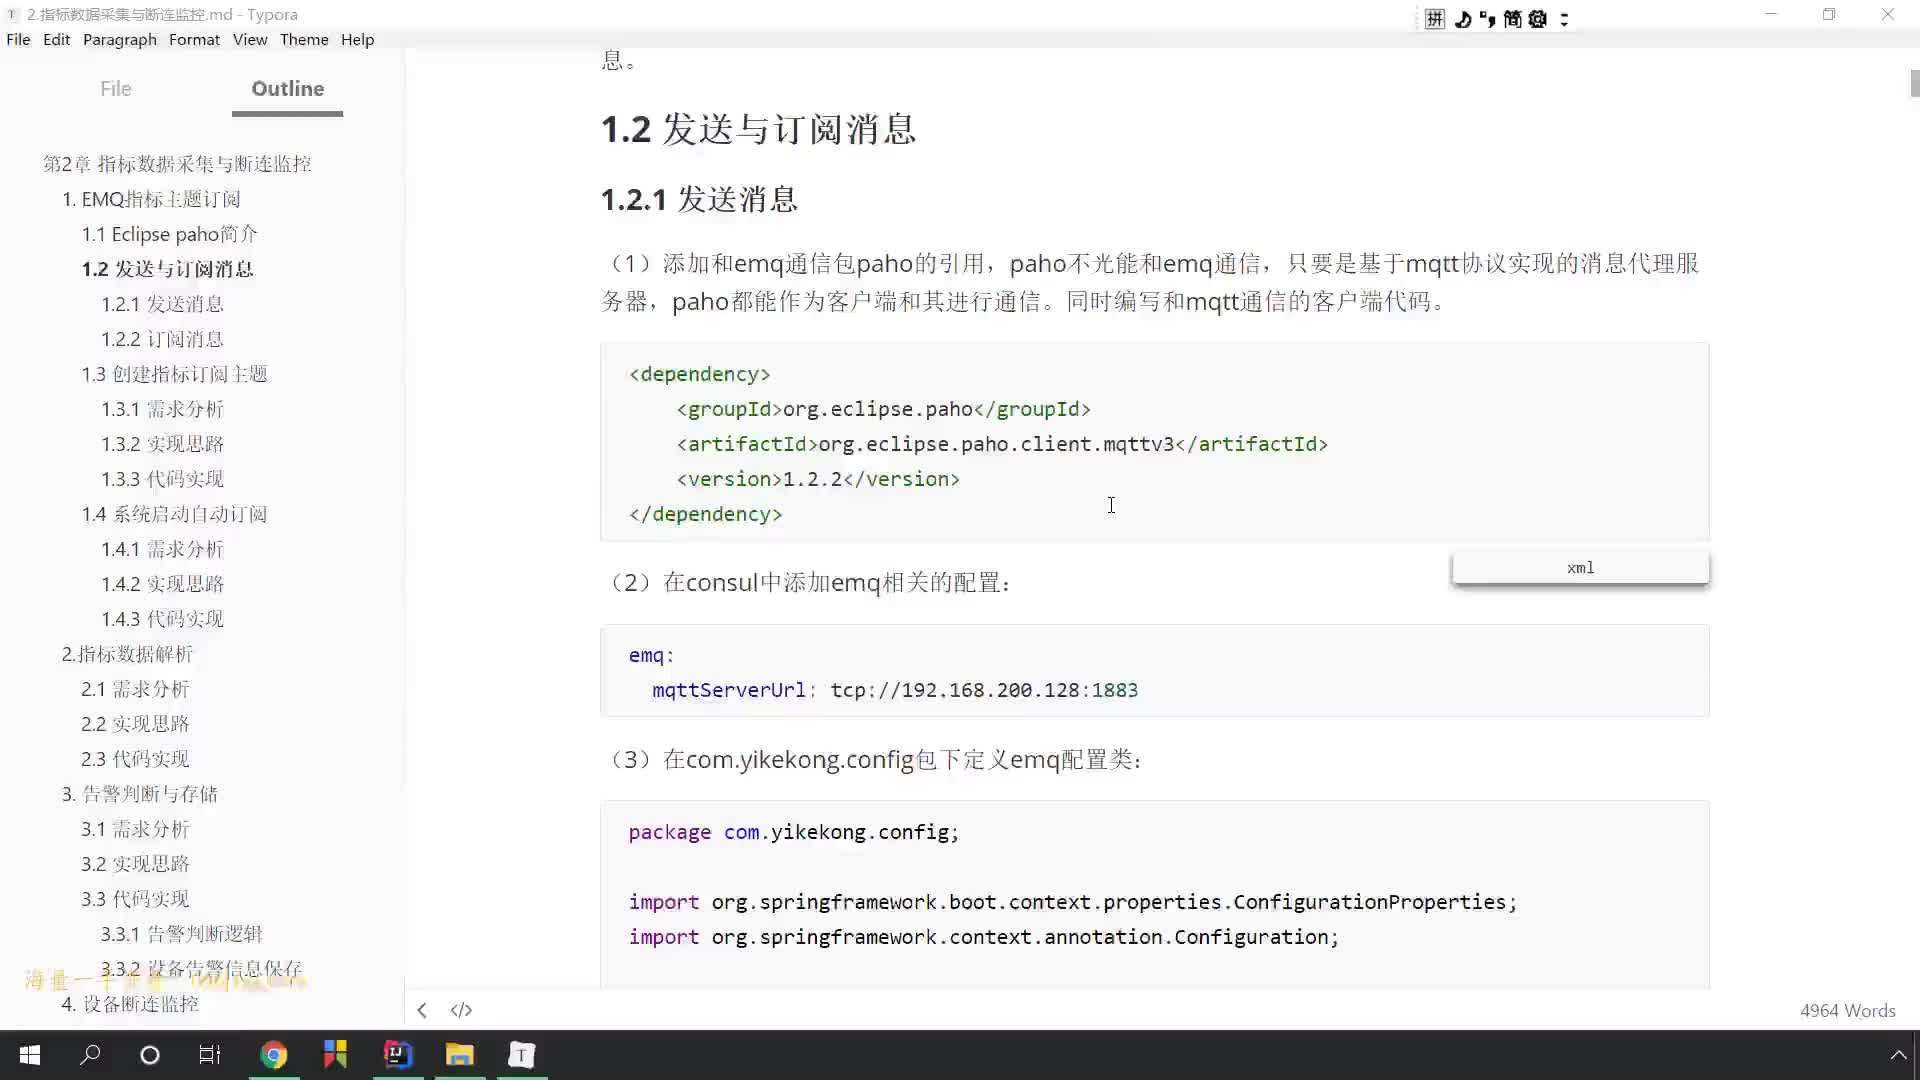
Task: Open outline item 1.4.2 实现思路
Action: 162,584
